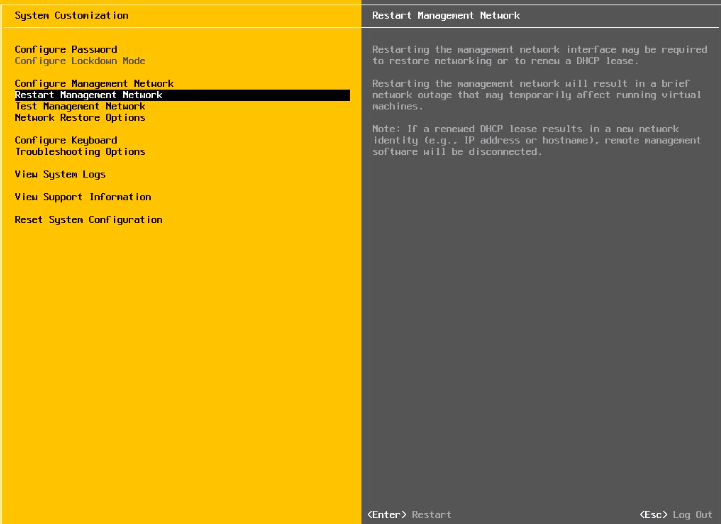Screen dimensions: 721x524
Task: Open View System Logs
Action: [60, 175]
